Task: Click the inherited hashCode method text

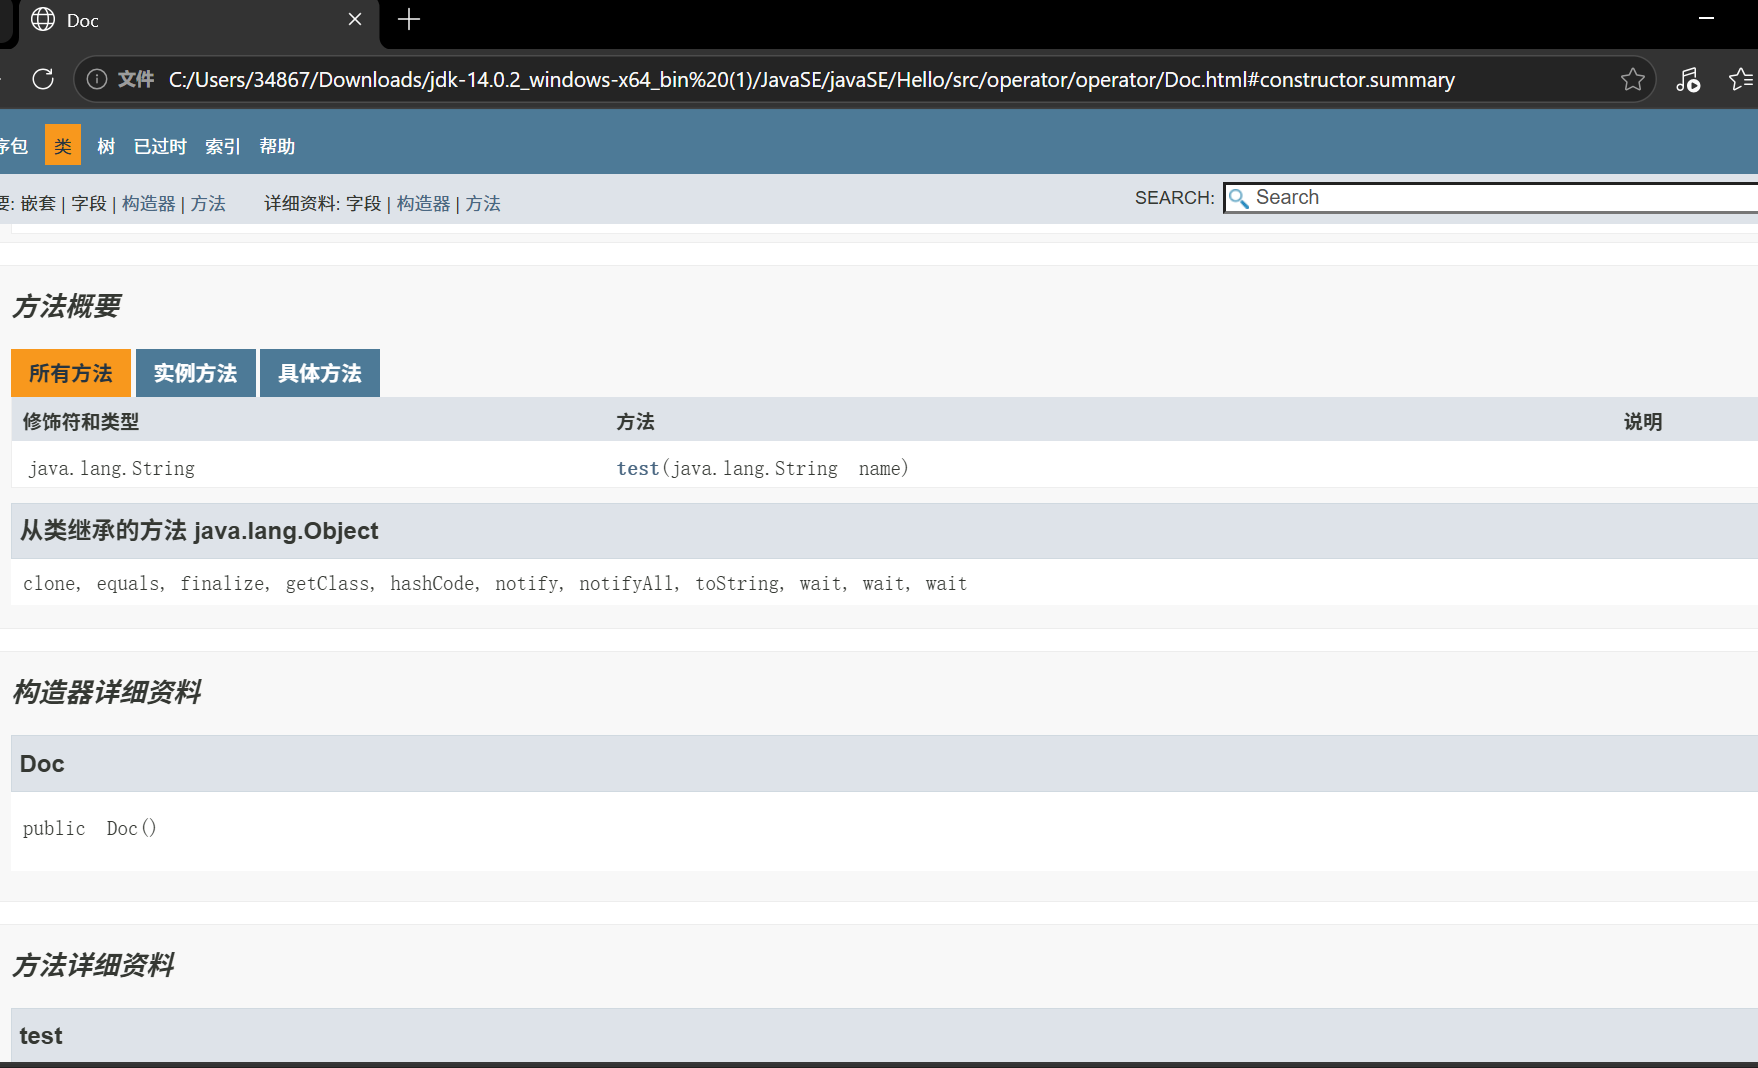Action: [432, 583]
